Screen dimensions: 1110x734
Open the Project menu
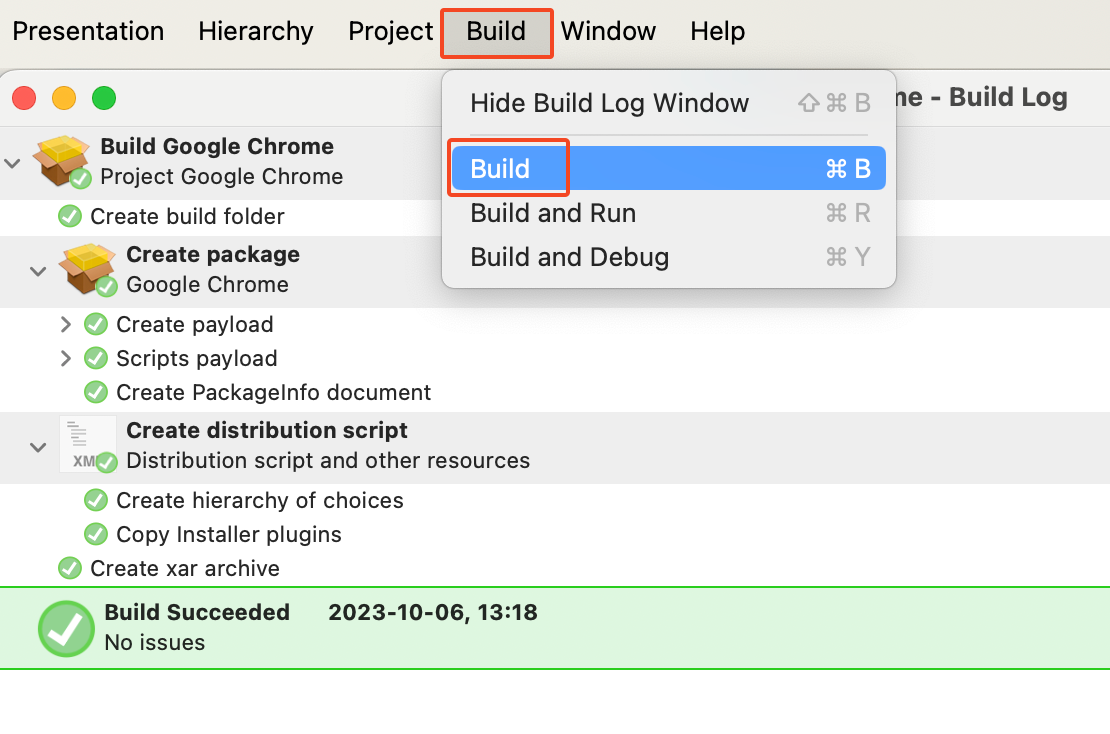pyautogui.click(x=390, y=31)
